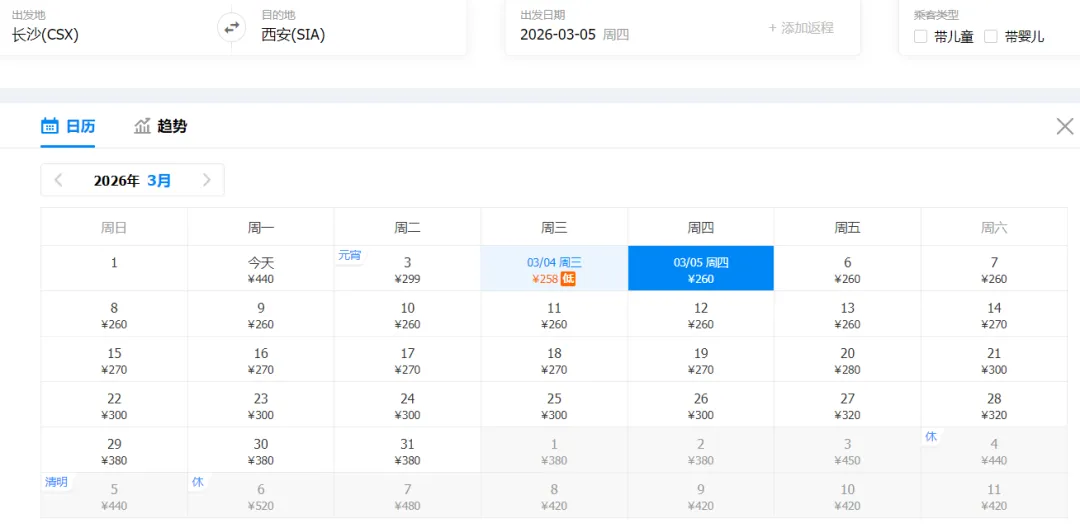Select the highlighted 03/05 周四 date
Viewport: 1080px width, 528px height.
[701, 268]
